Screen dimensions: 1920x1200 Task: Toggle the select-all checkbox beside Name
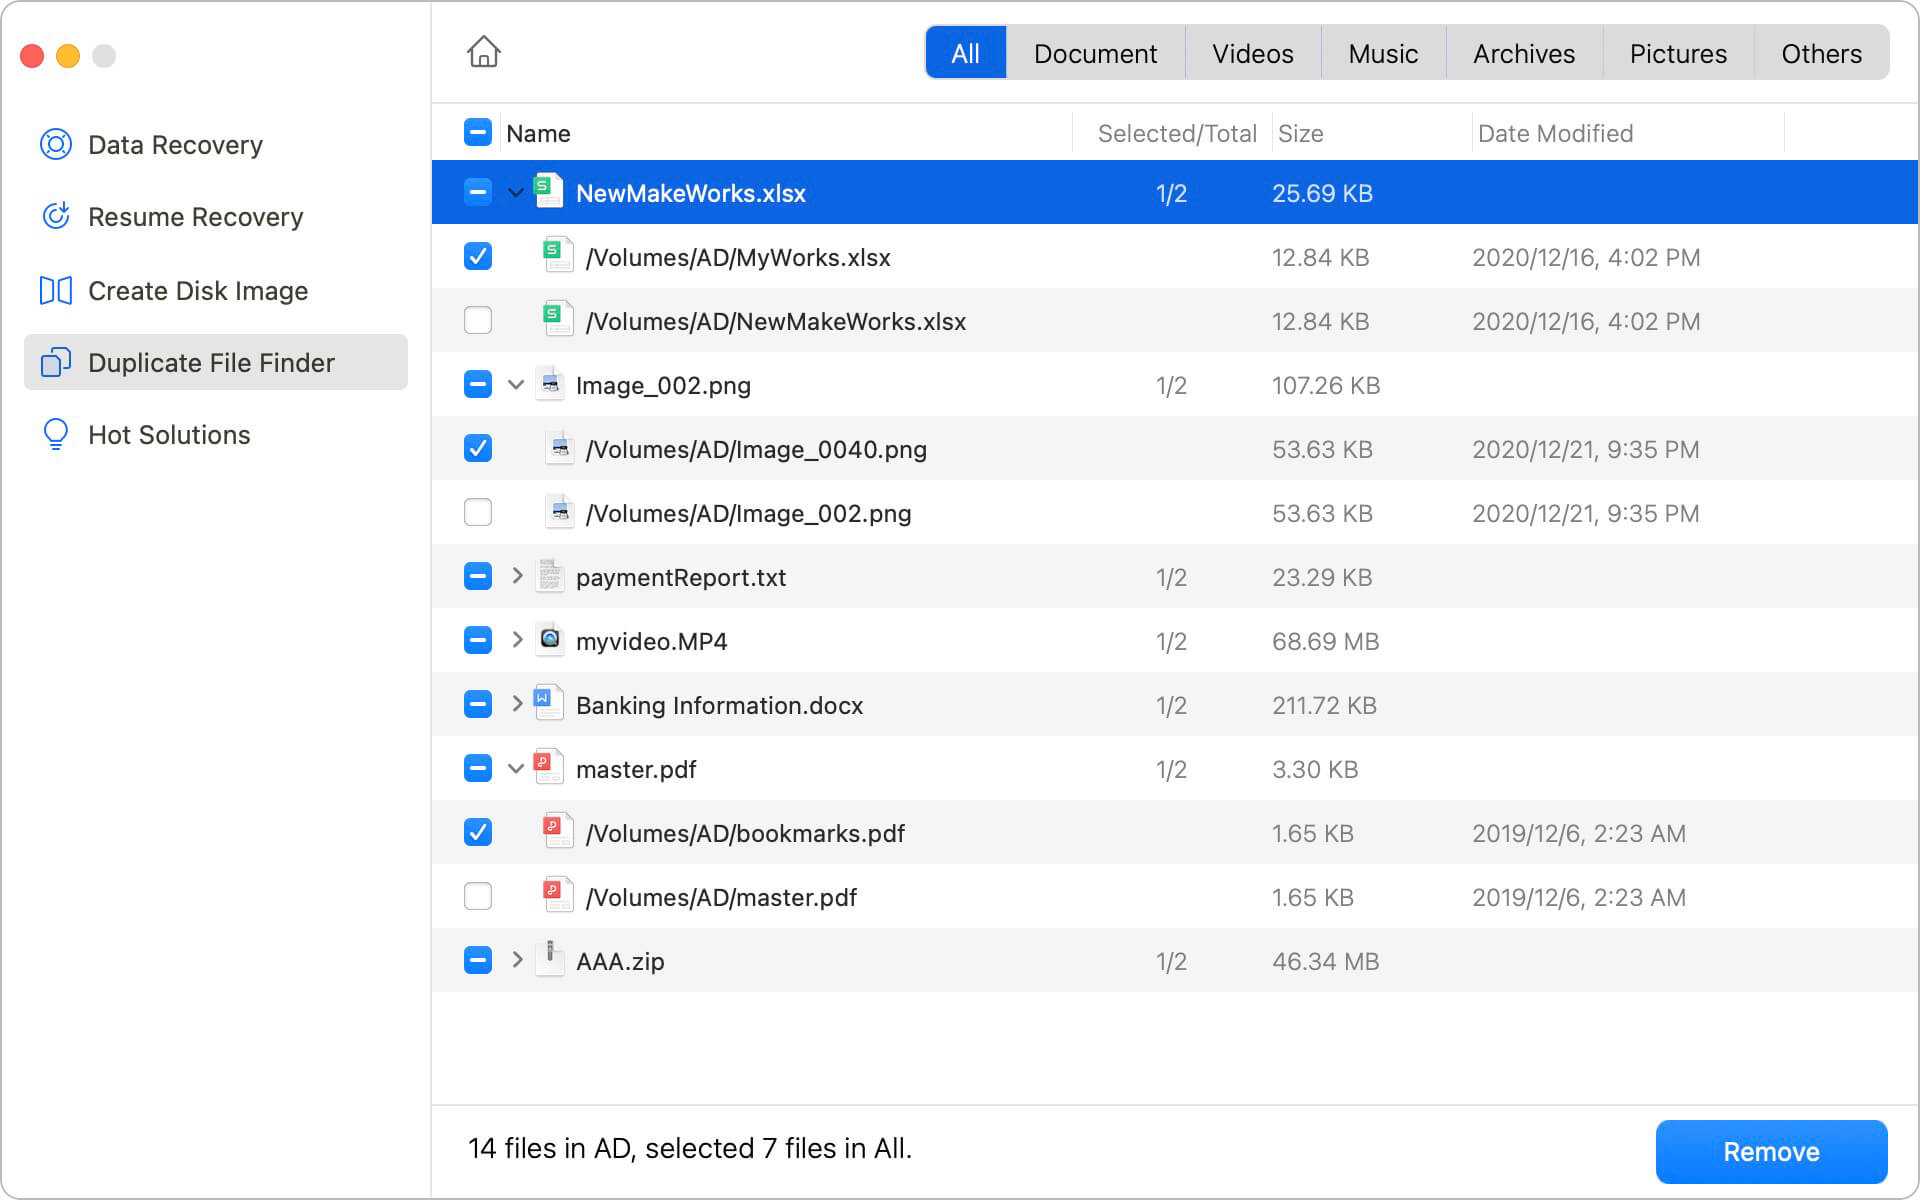(x=478, y=133)
